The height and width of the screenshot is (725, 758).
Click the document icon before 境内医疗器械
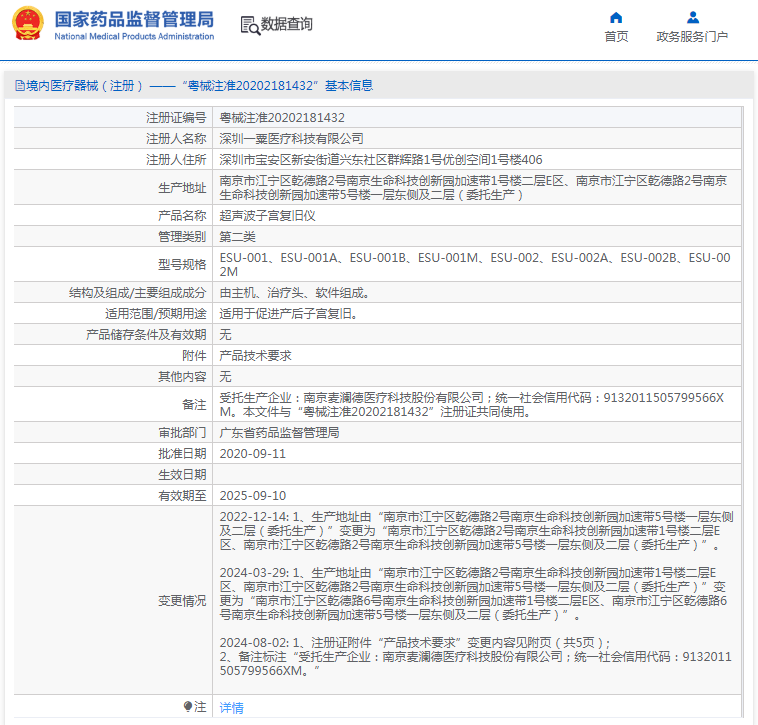tap(19, 86)
